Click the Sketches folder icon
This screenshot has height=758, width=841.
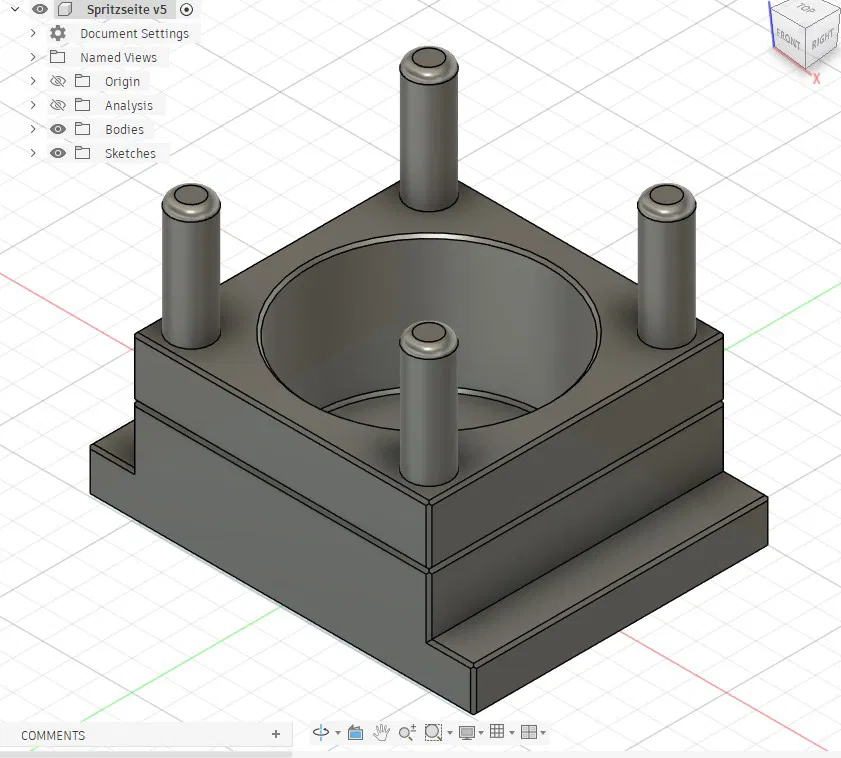82,153
